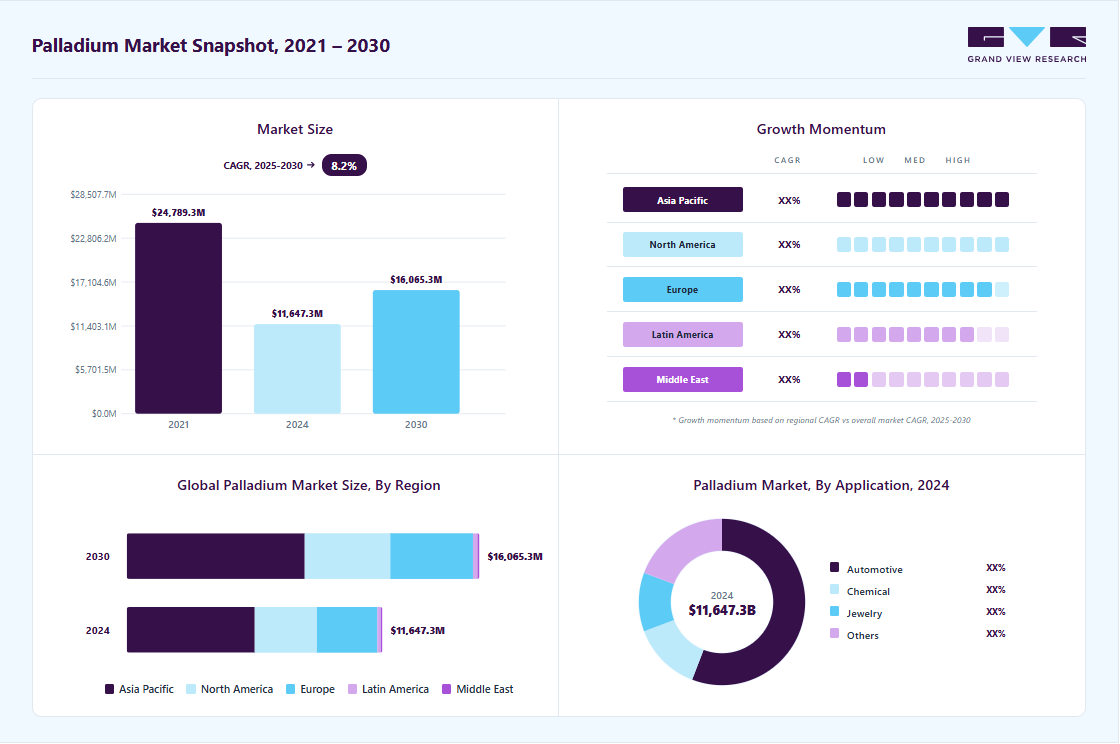
Task: Click the Grand View Research logo
Action: (x=1026, y=45)
